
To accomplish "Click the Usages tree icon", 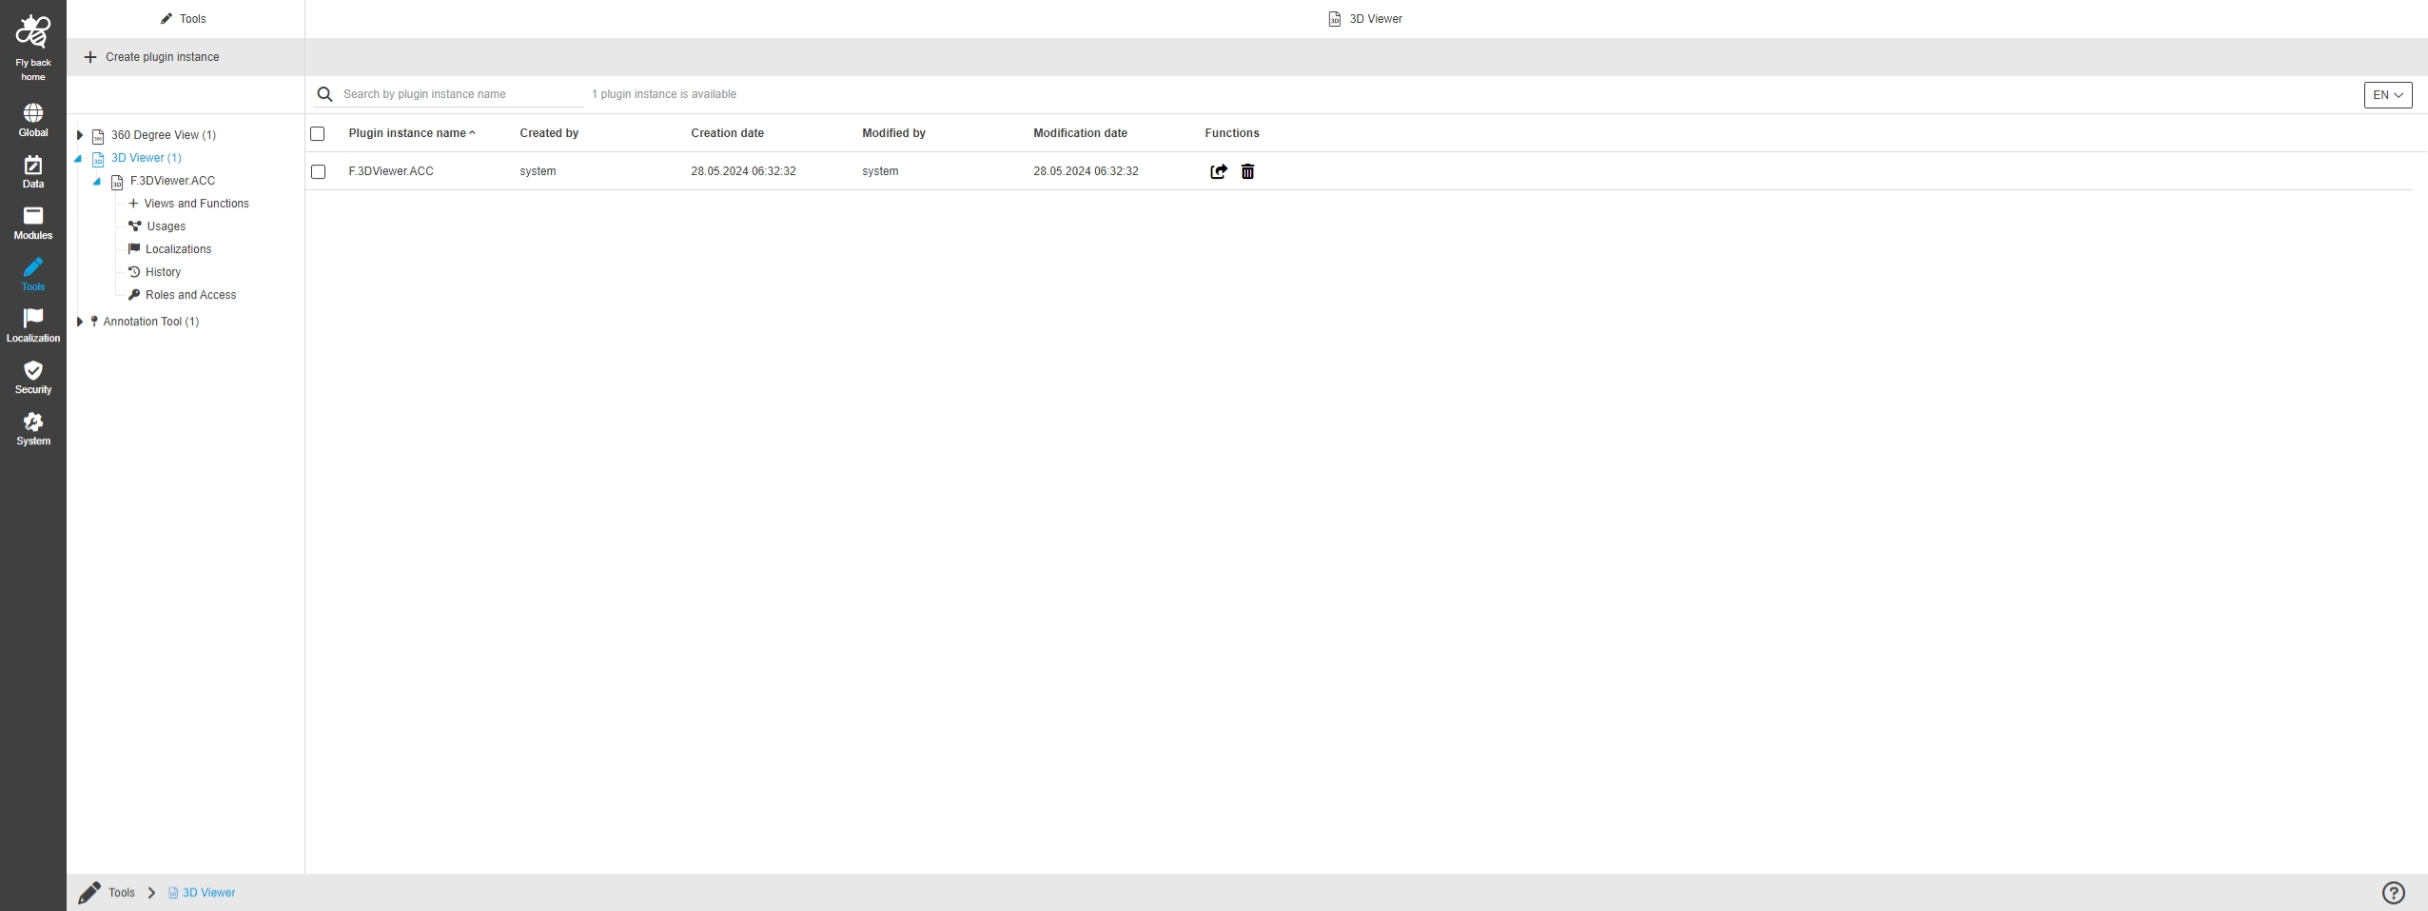I will pos(135,226).
